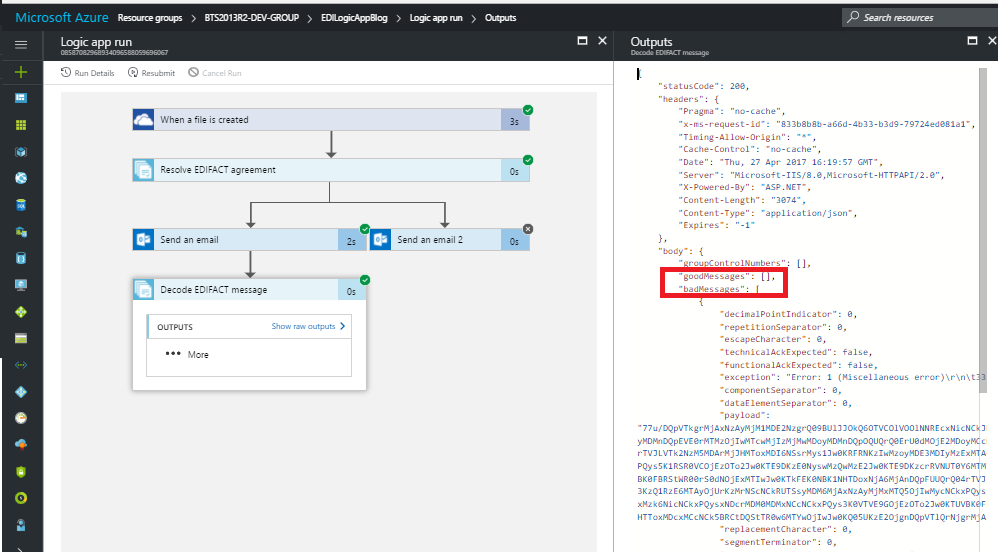998x552 pixels.
Task: Expand the Send an email 2 step
Action: (449, 239)
